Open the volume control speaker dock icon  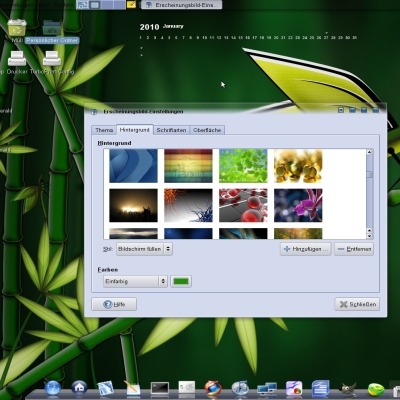[187, 388]
